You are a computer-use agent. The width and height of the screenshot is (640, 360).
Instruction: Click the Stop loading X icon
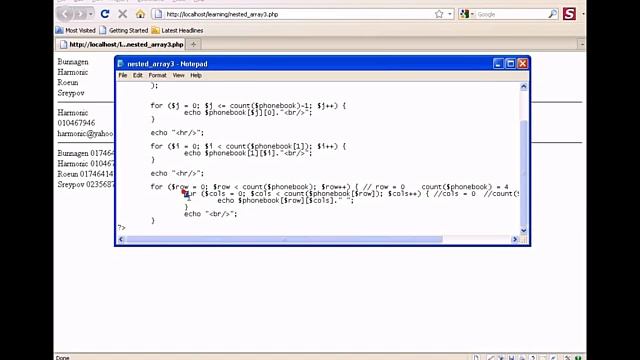(x=122, y=14)
